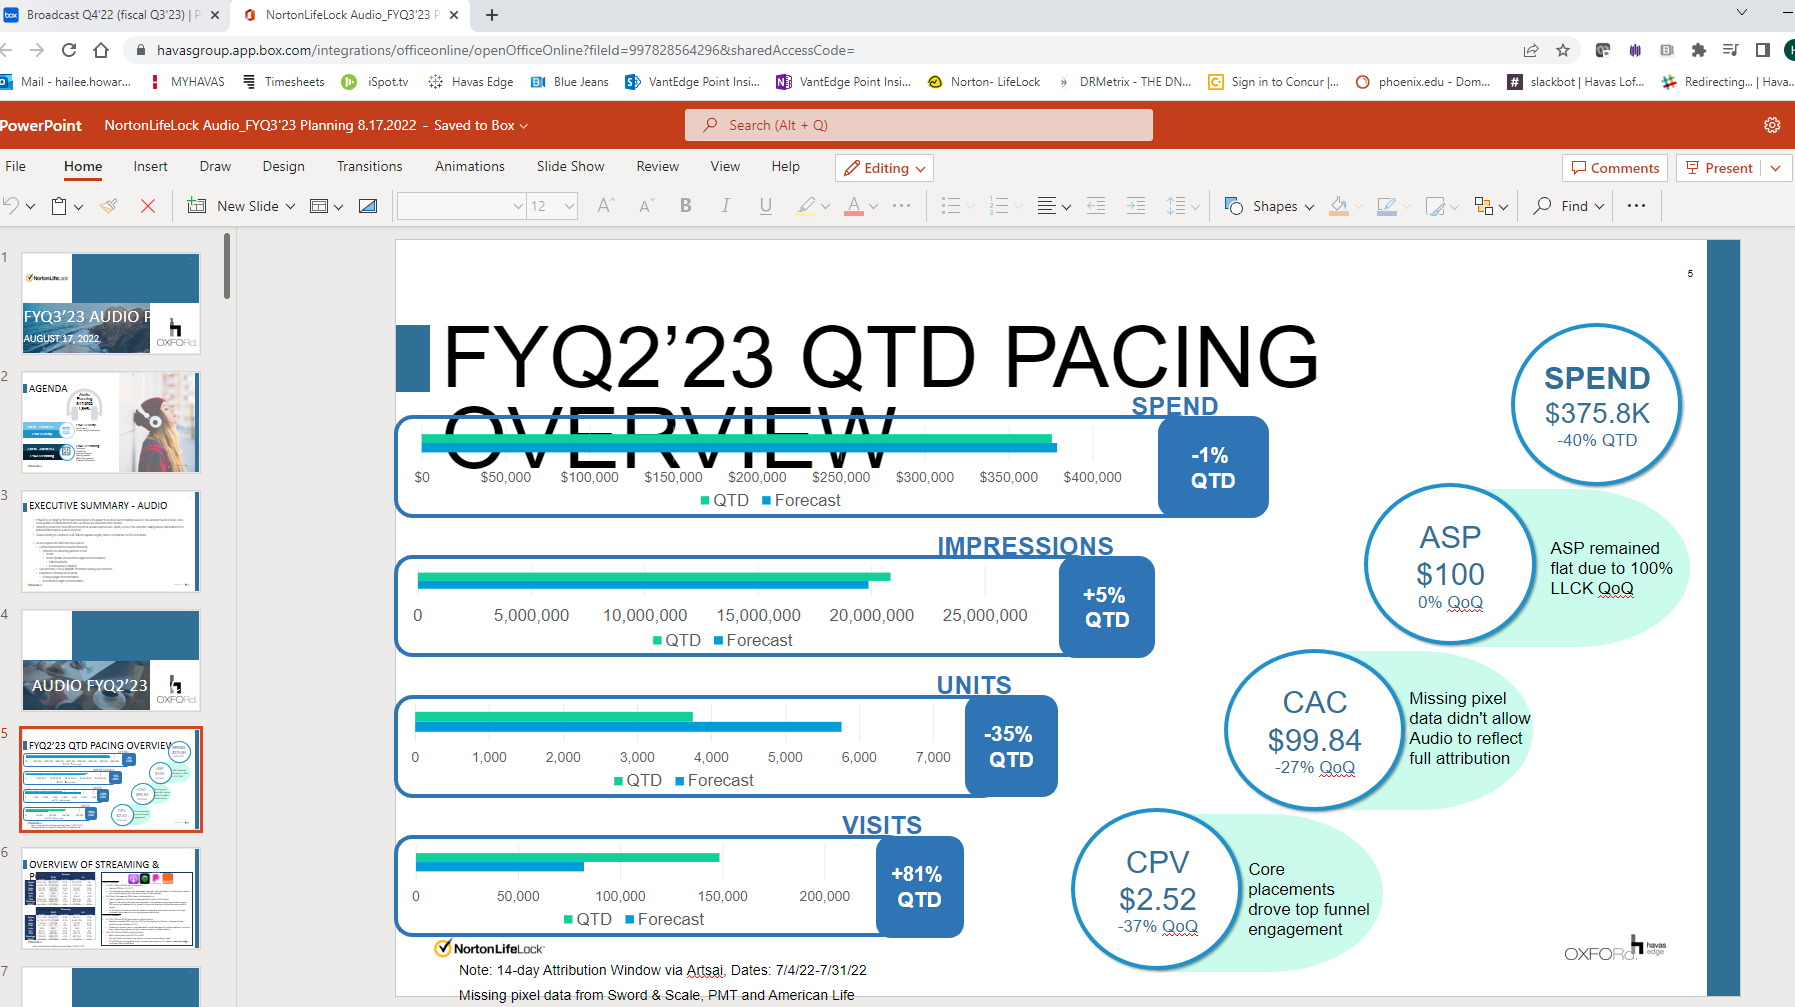Click the Designer background icon in toolbar
Viewport: 1795px width, 1007px height.
point(368,206)
